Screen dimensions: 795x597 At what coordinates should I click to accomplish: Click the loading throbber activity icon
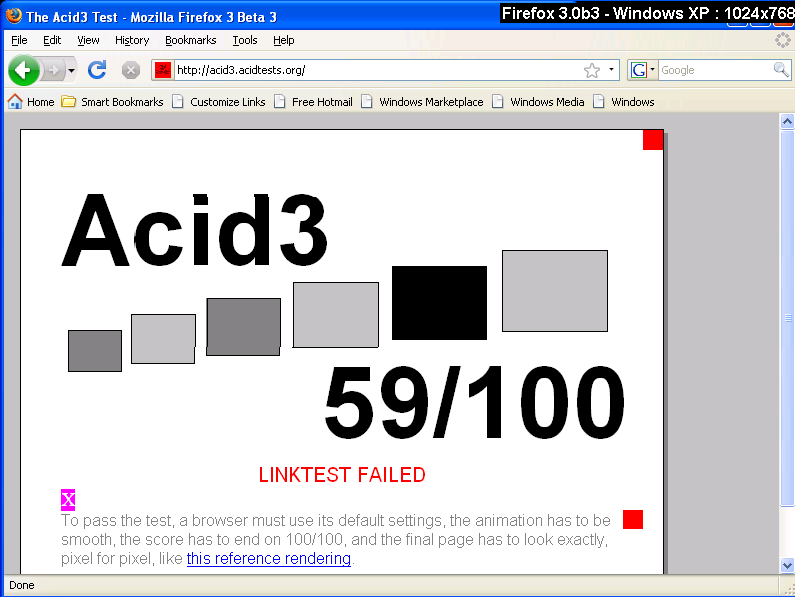(783, 40)
